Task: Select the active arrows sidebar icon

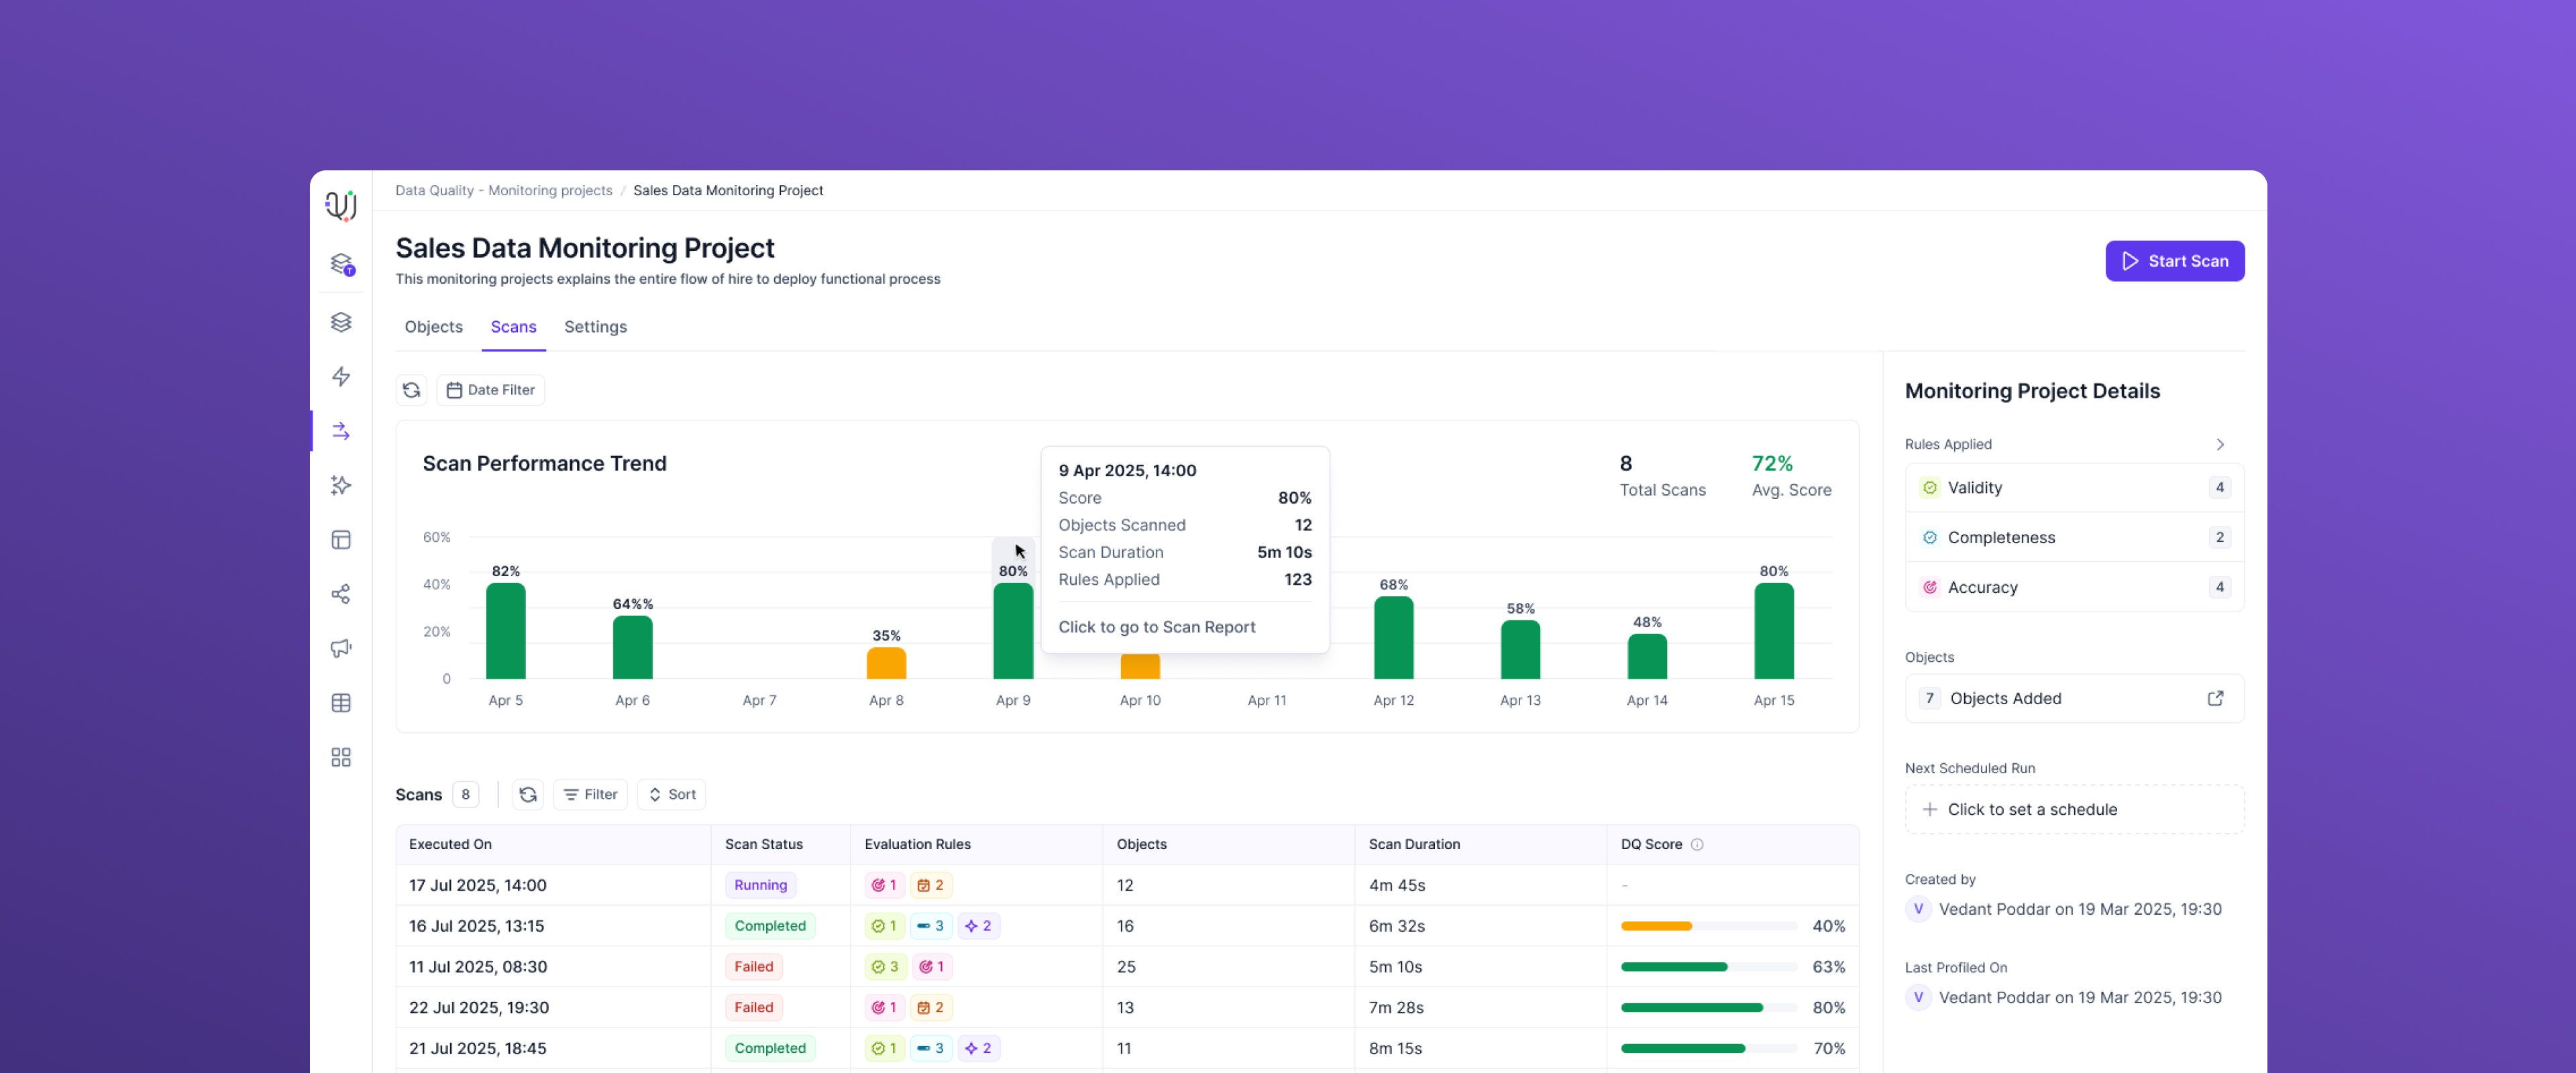Action: (x=341, y=431)
